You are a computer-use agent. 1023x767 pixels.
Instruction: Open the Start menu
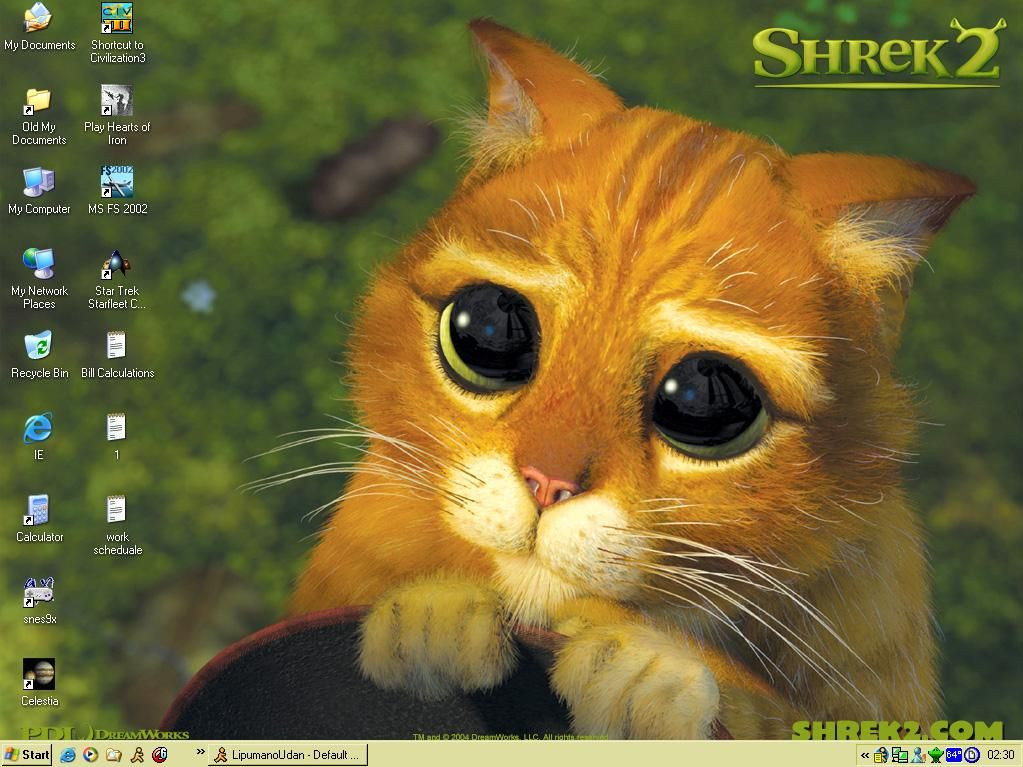[27, 755]
